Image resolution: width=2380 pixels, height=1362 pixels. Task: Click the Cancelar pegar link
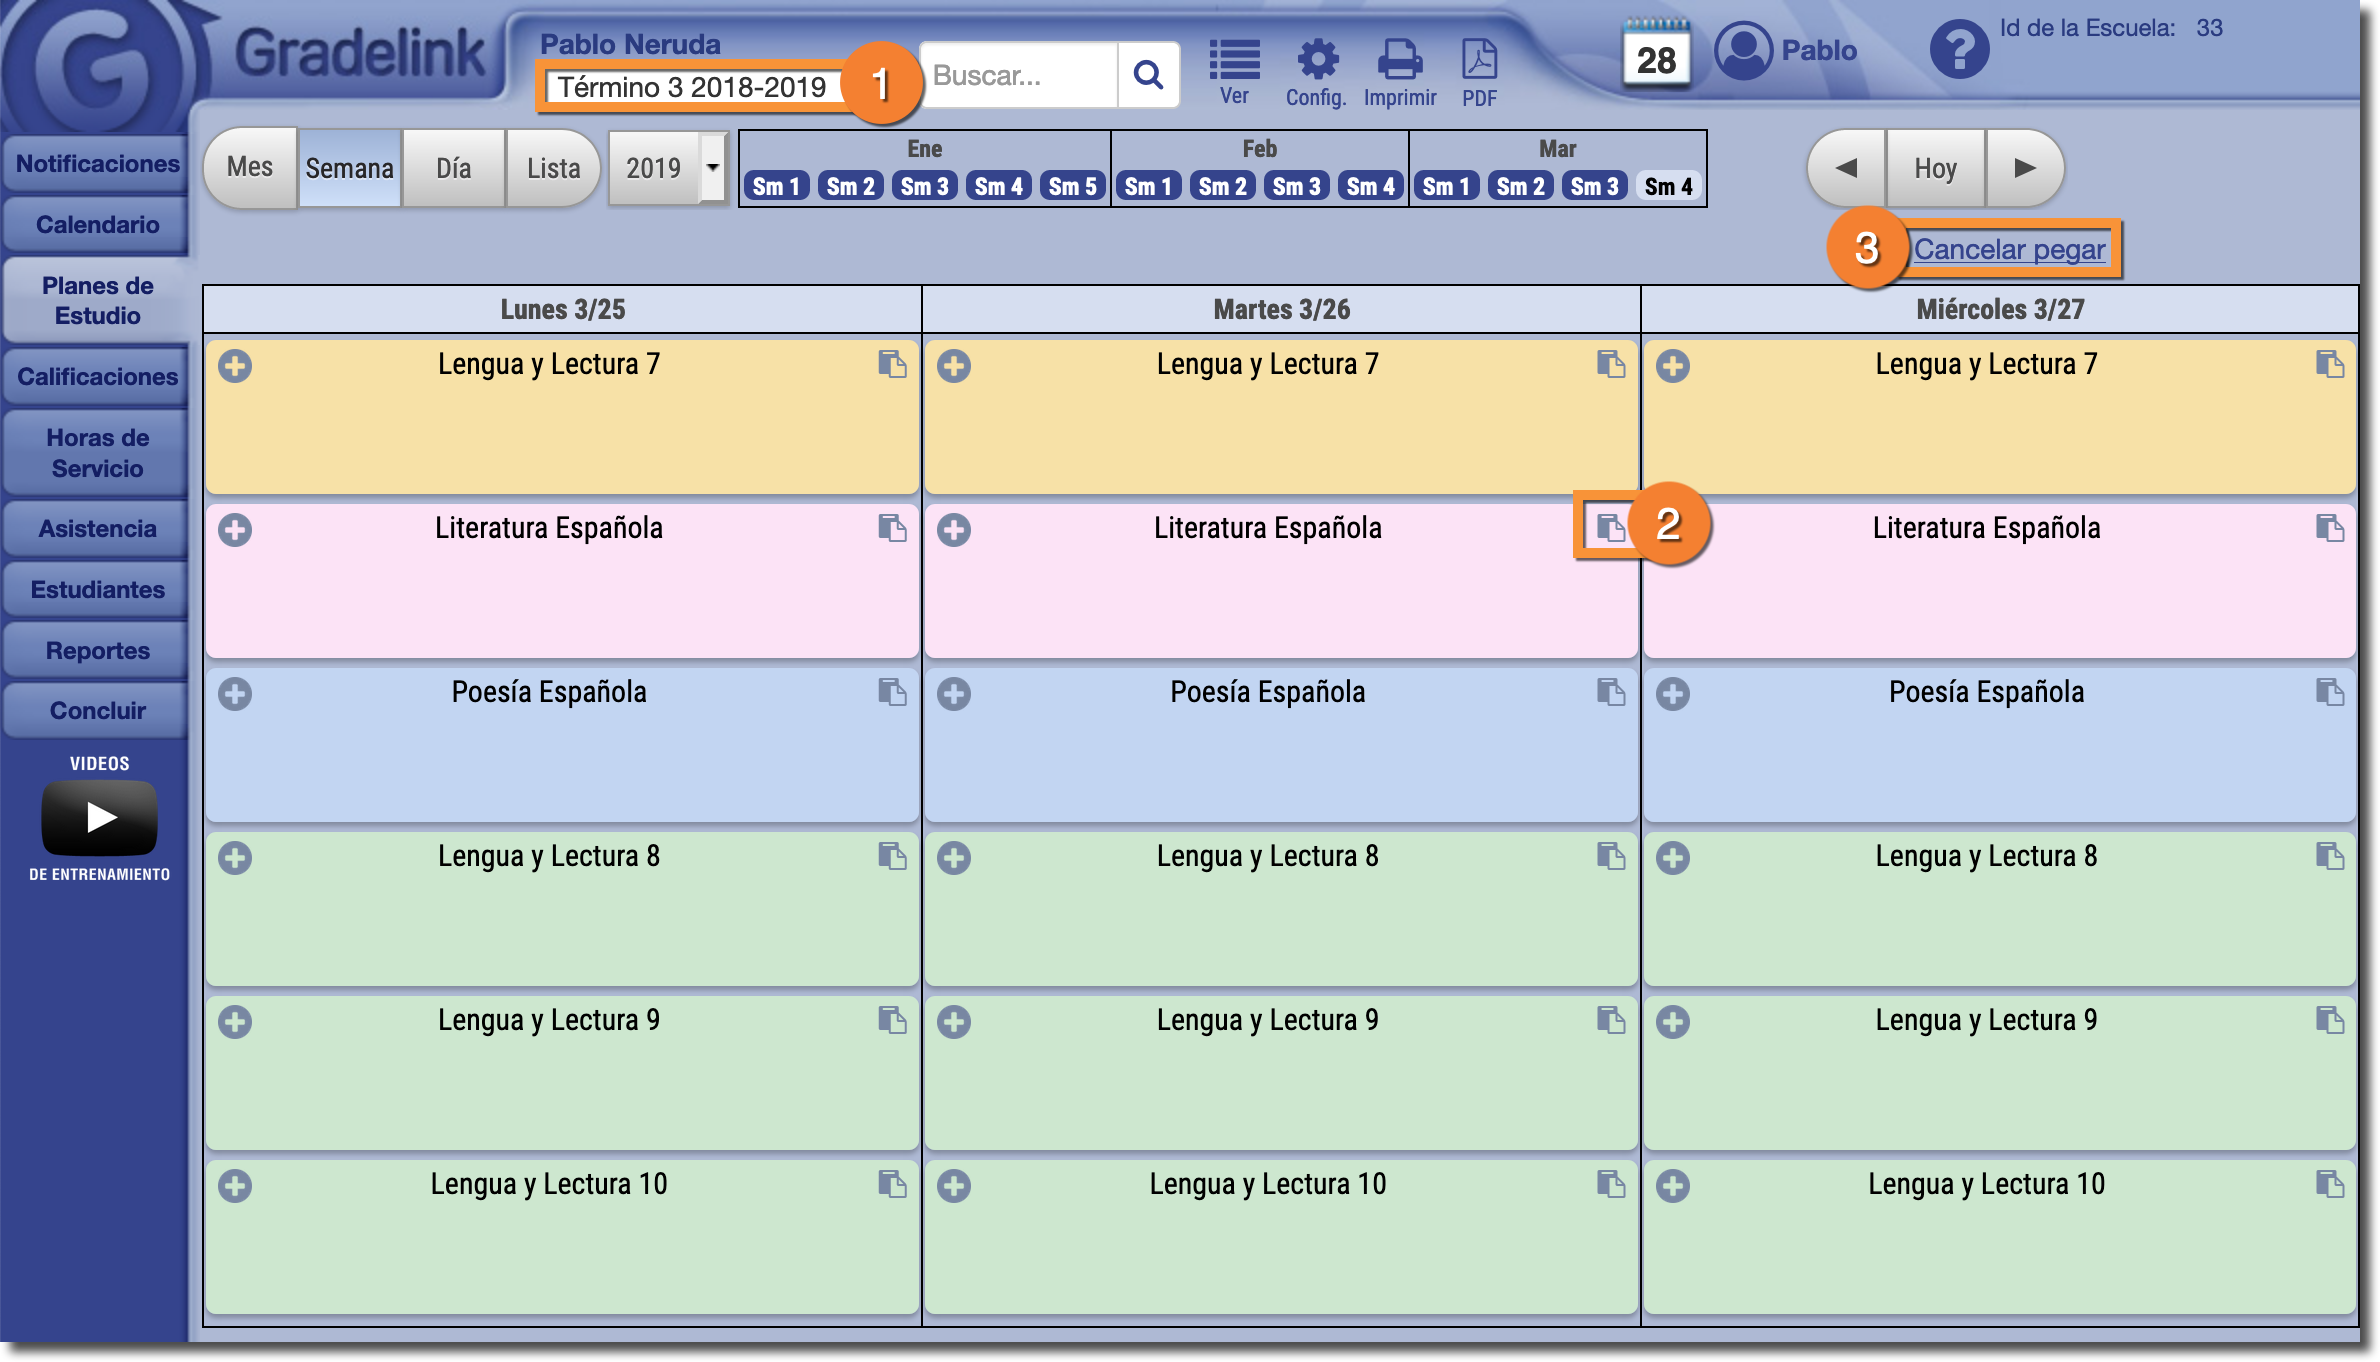click(x=2009, y=250)
